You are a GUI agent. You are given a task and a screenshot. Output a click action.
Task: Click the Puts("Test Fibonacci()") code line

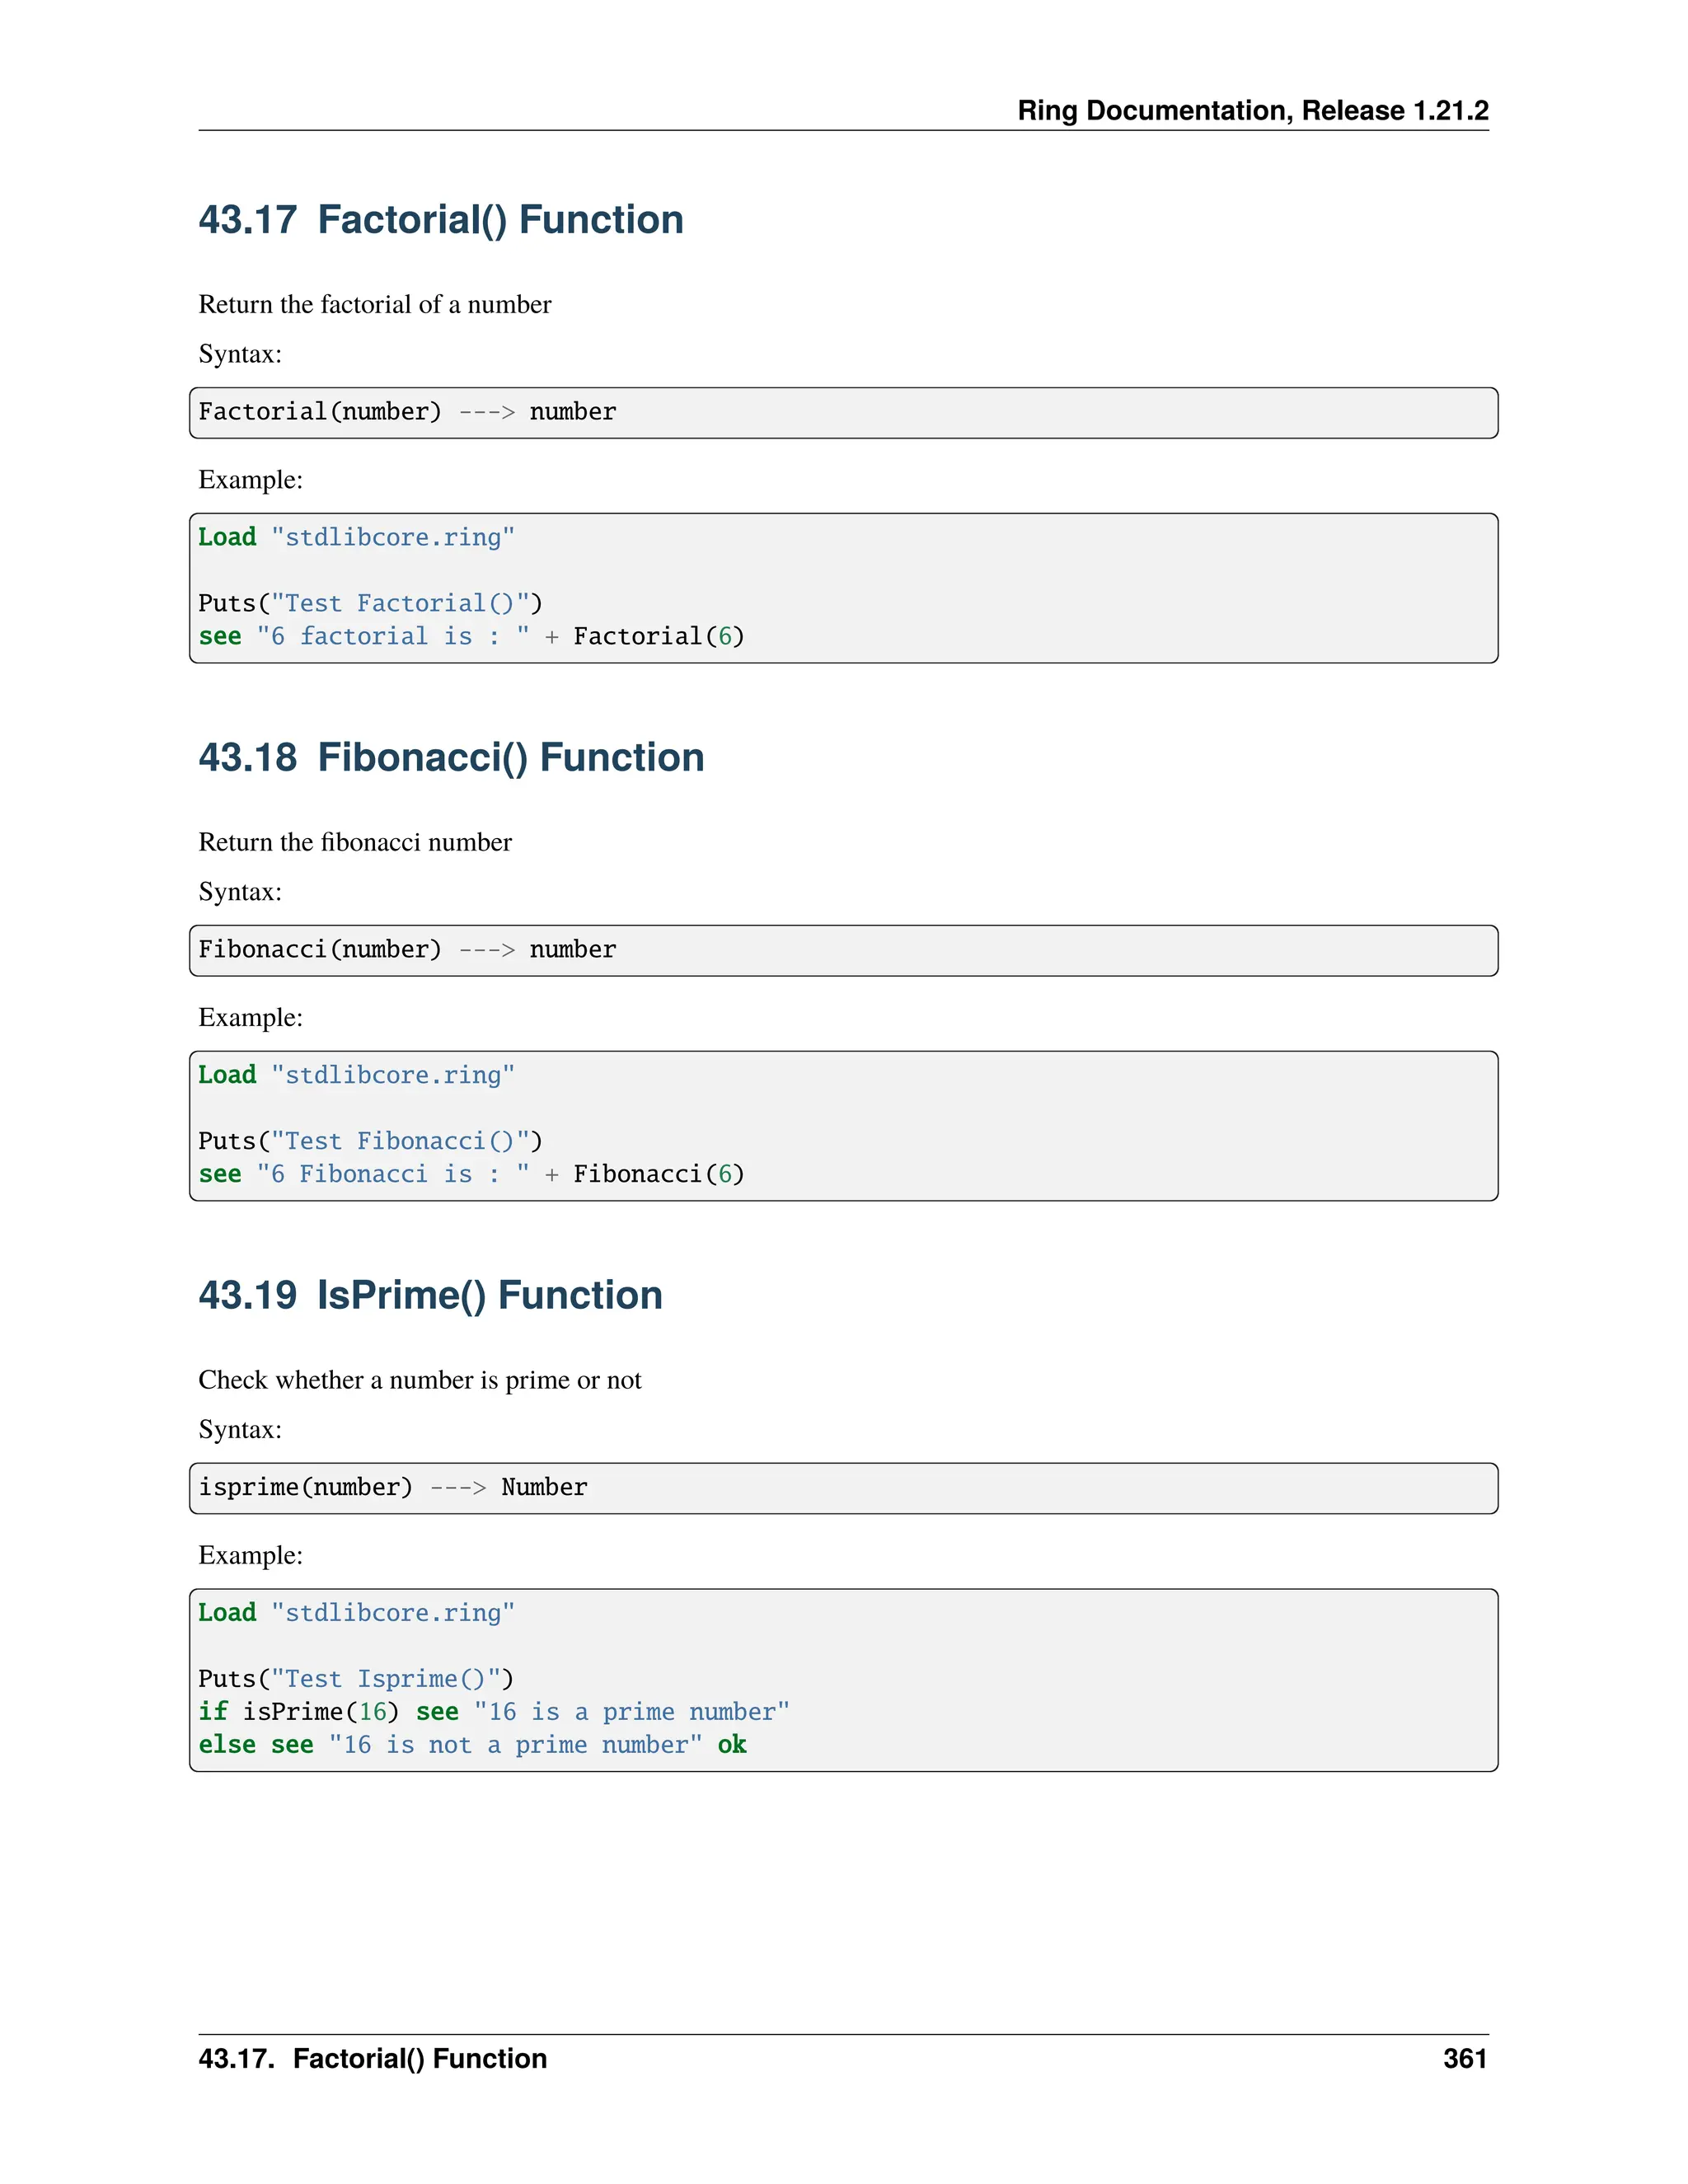[x=370, y=1142]
